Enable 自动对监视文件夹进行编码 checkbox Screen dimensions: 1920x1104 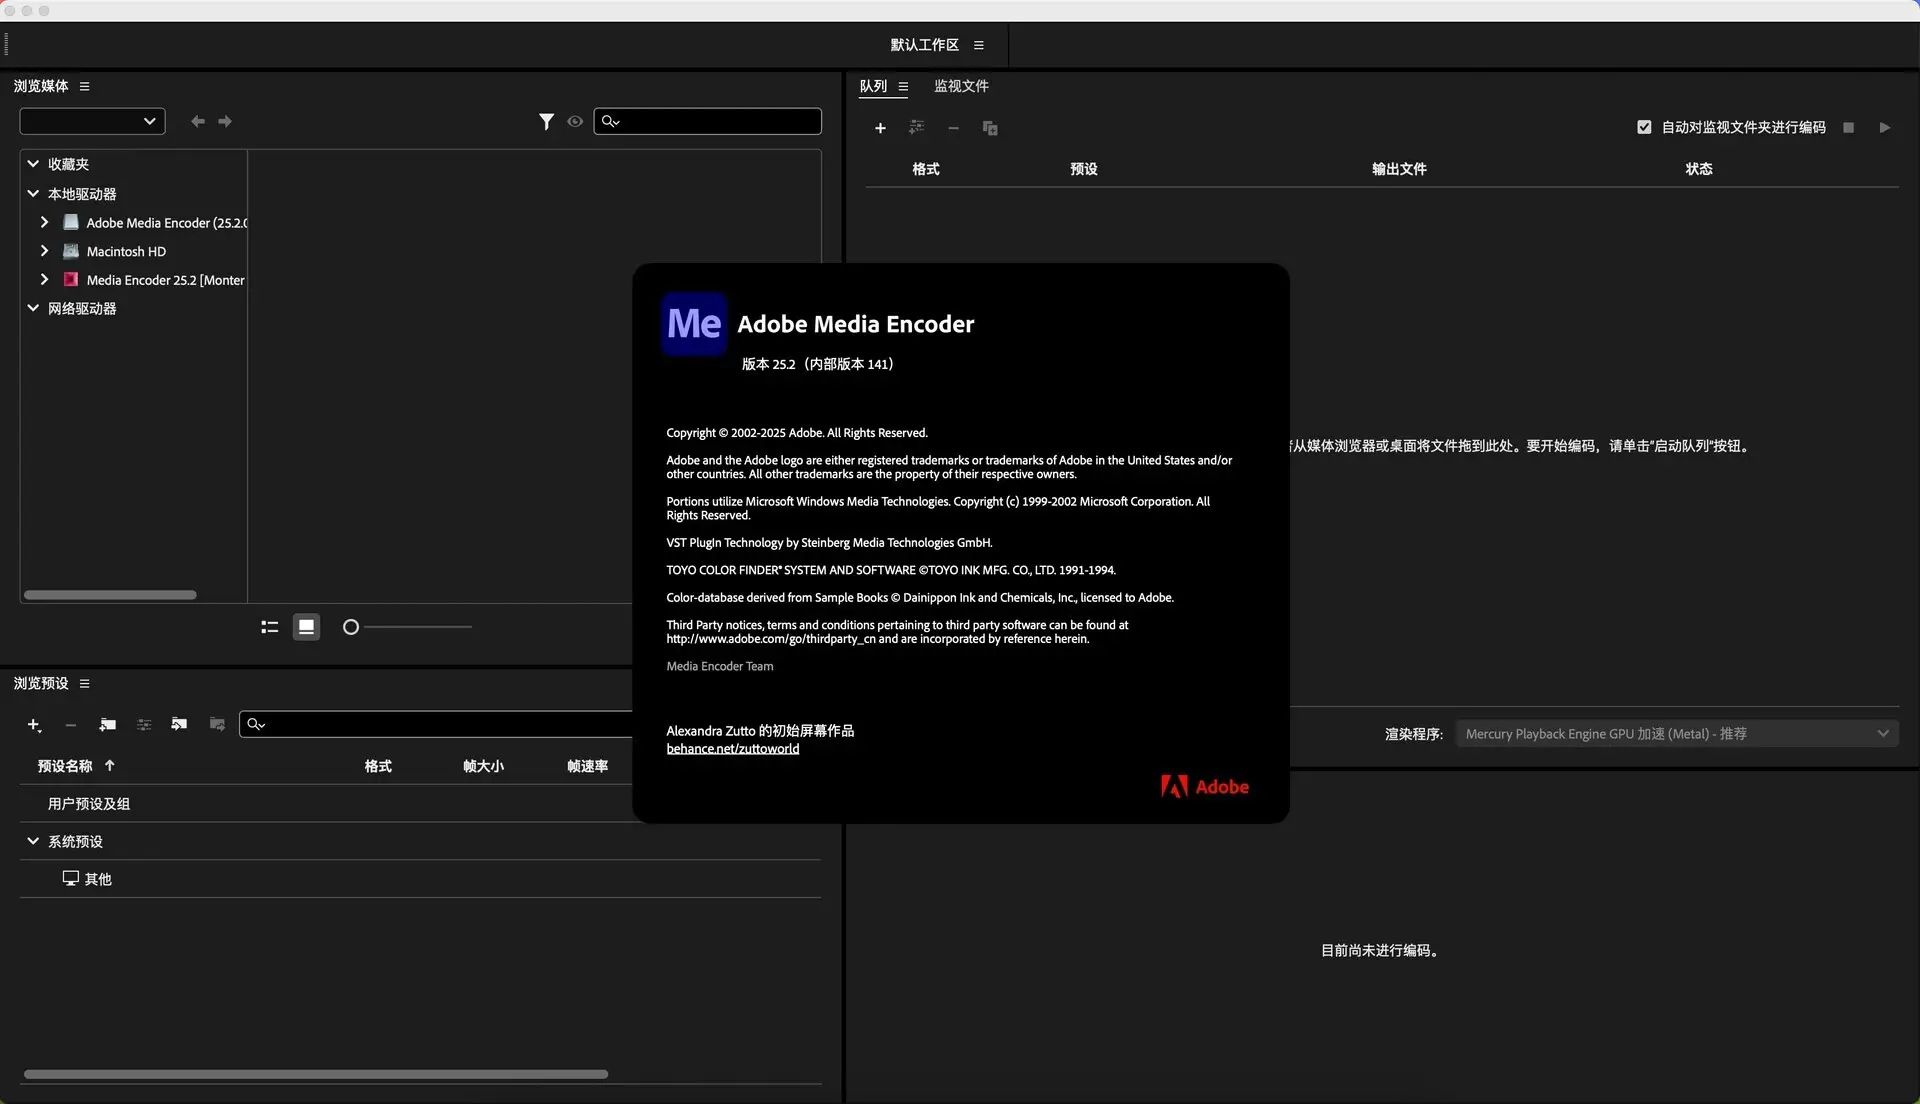click(1642, 127)
